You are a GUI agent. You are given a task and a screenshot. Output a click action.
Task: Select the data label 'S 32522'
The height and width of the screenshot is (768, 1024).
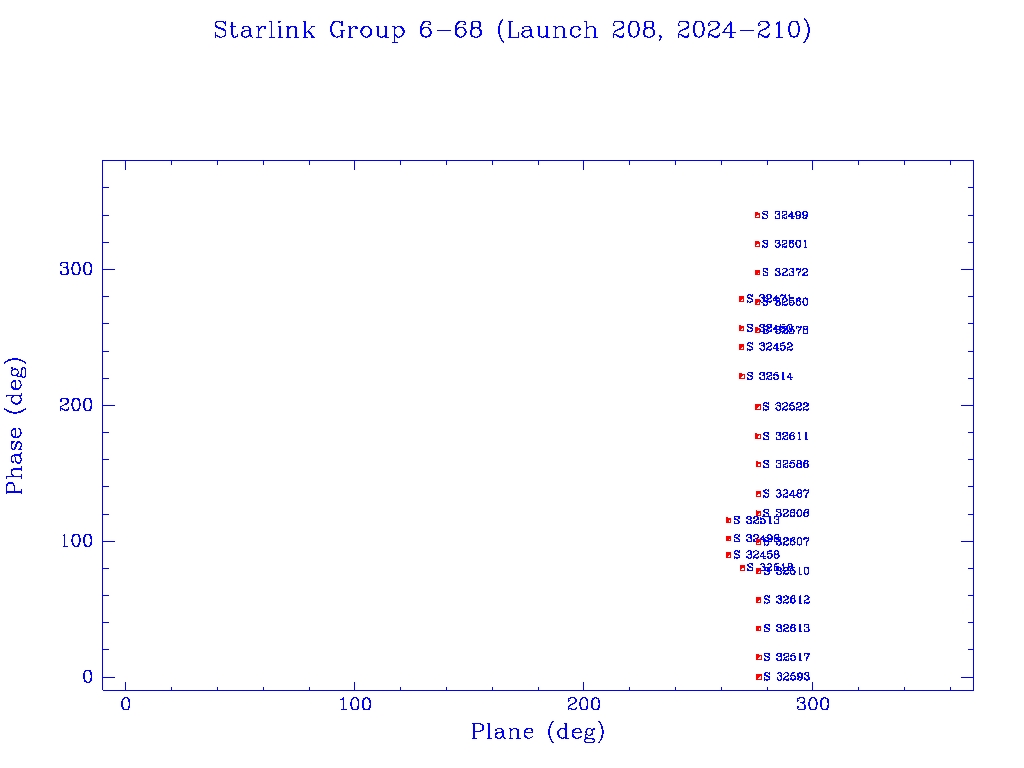[786, 407]
